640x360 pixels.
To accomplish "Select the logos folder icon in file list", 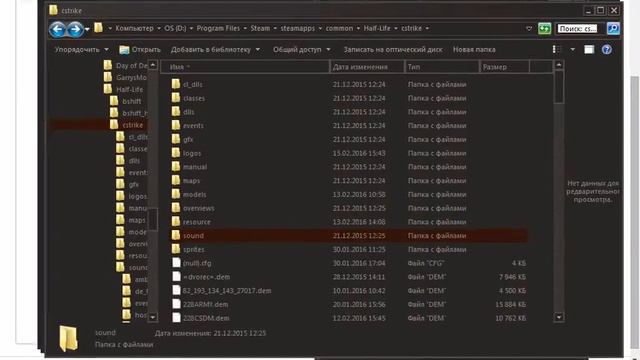I will [176, 153].
